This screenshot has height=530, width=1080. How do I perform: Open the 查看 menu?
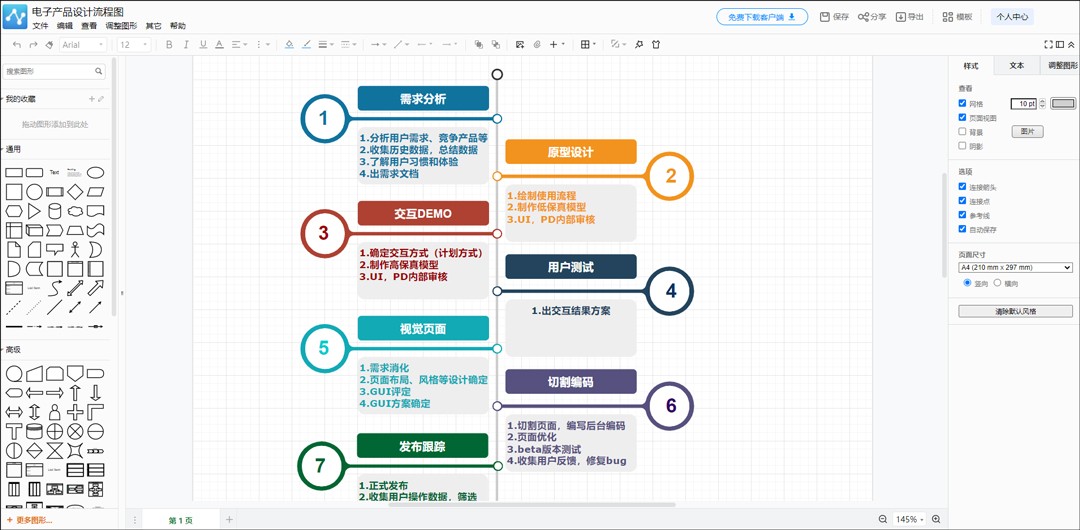coord(89,26)
